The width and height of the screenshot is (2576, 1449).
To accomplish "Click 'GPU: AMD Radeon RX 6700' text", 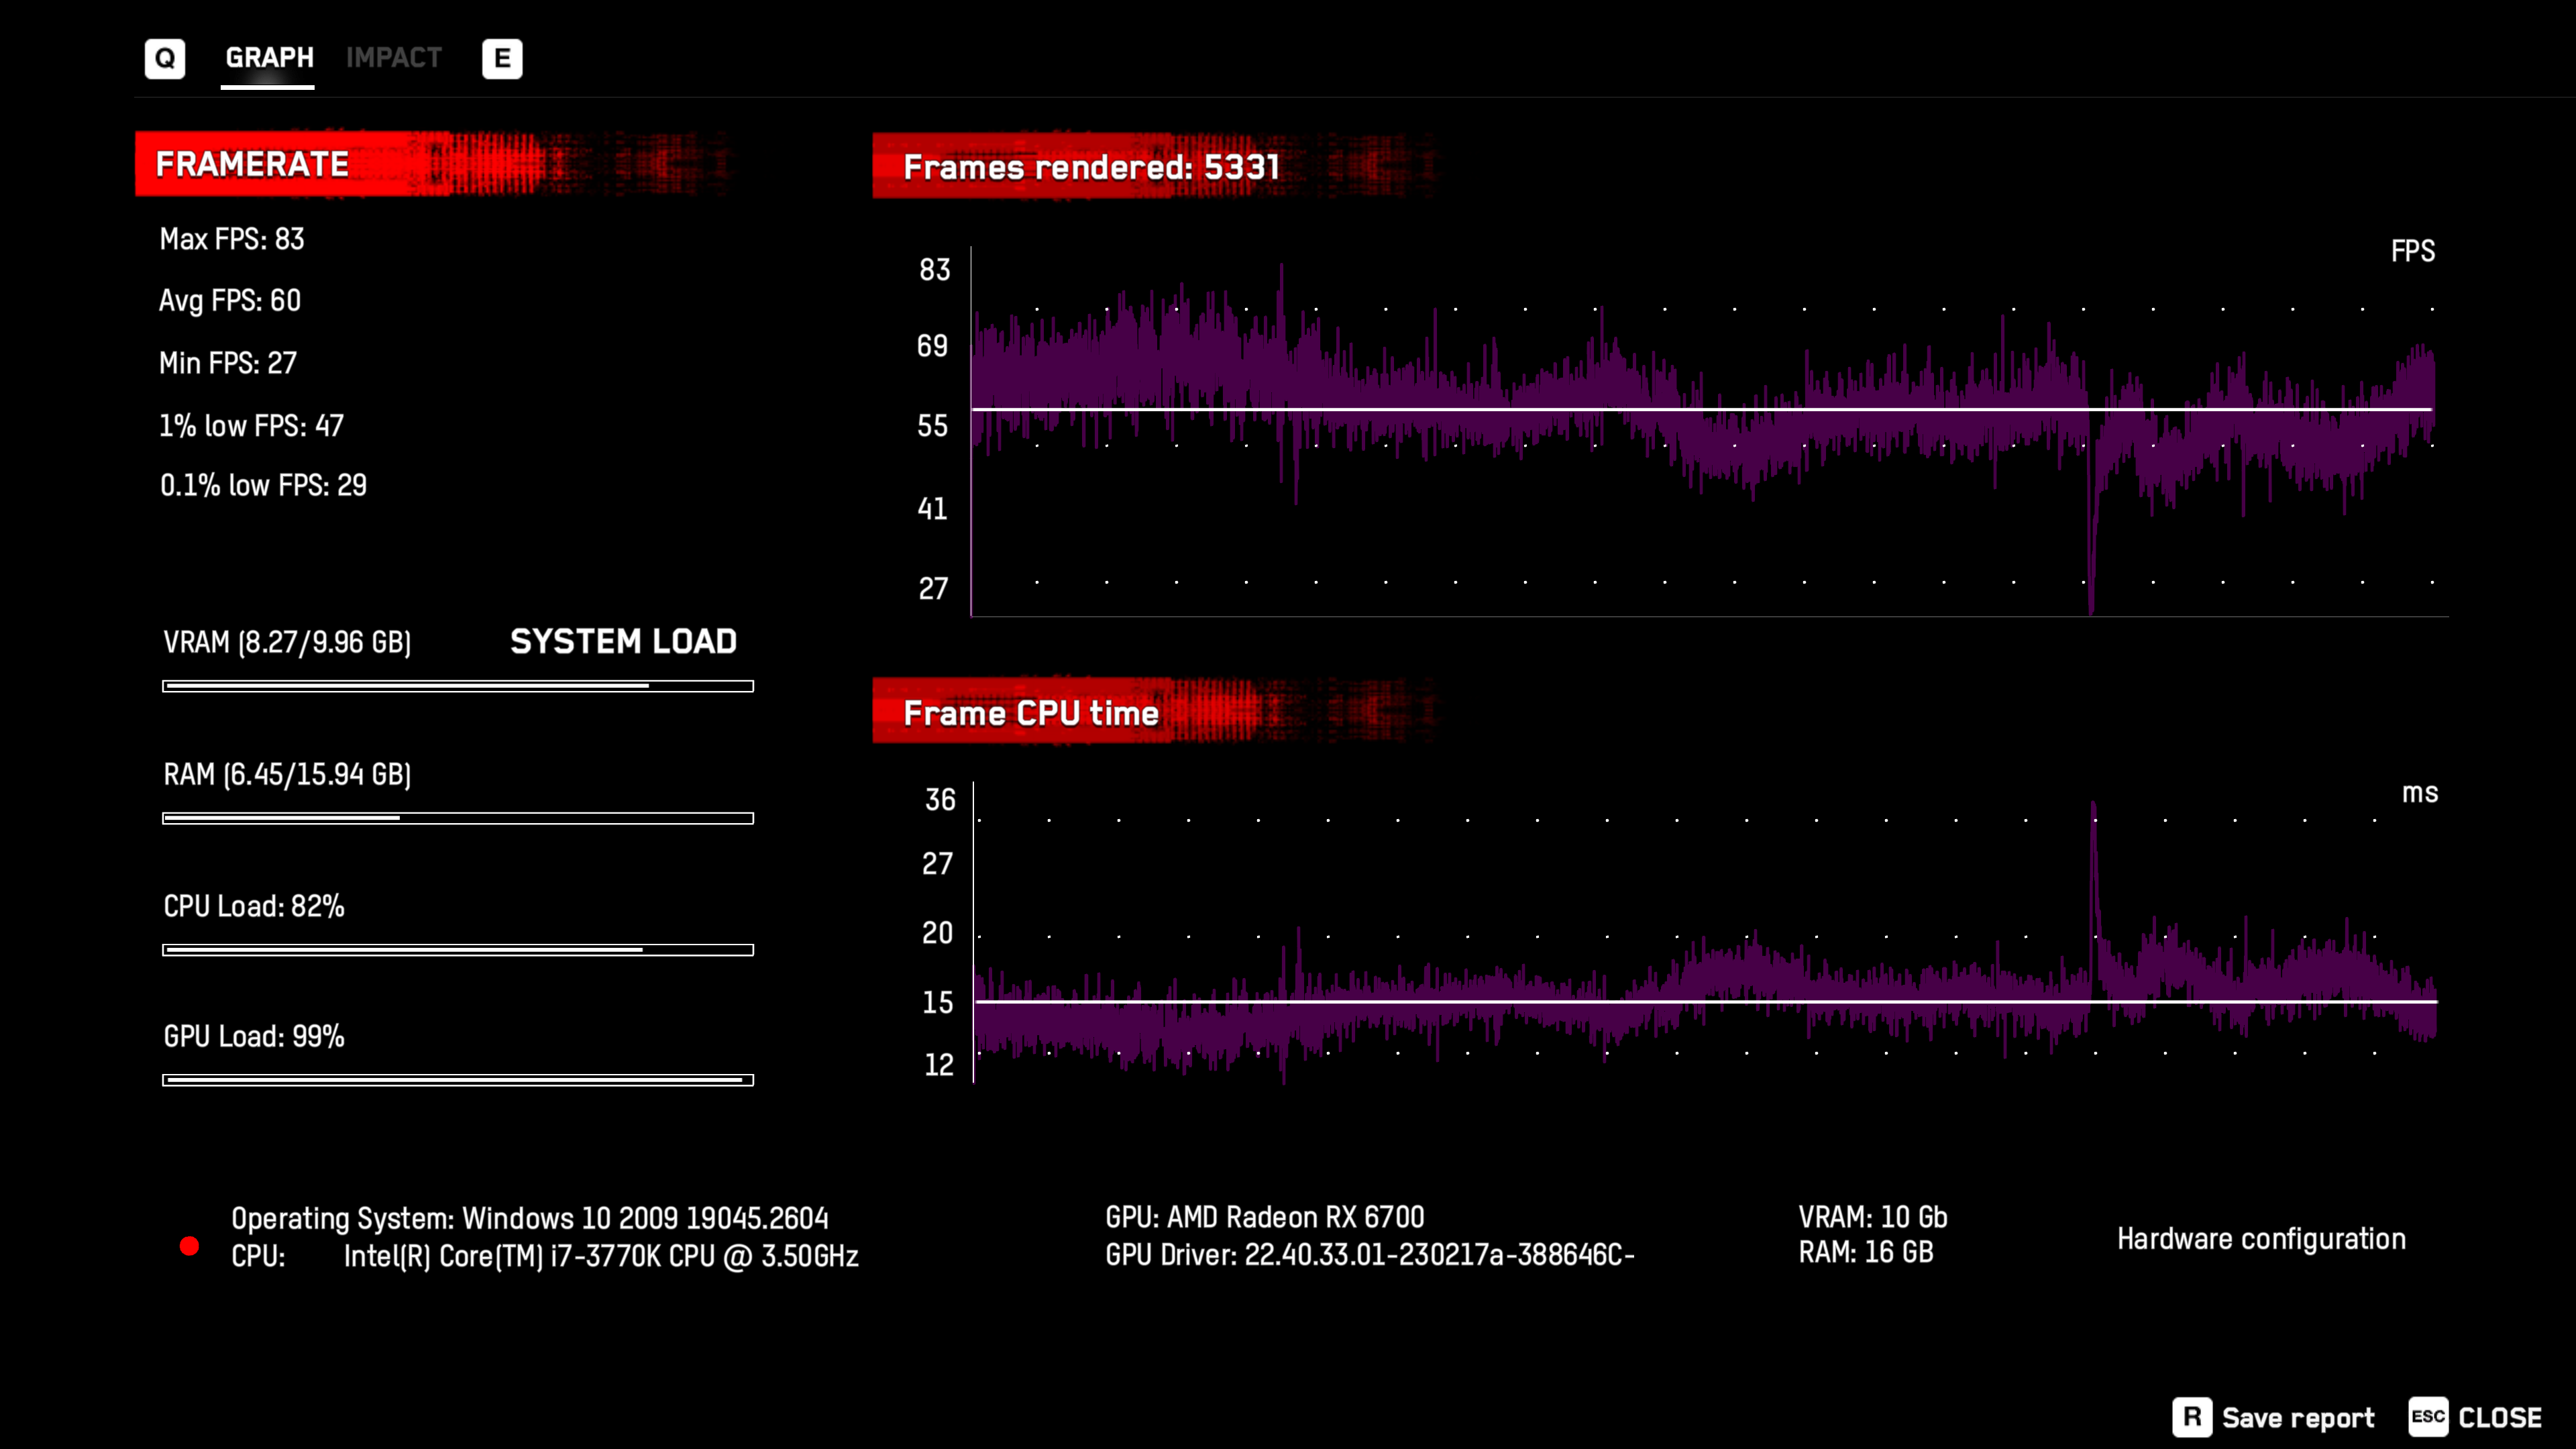I will [x=1265, y=1217].
